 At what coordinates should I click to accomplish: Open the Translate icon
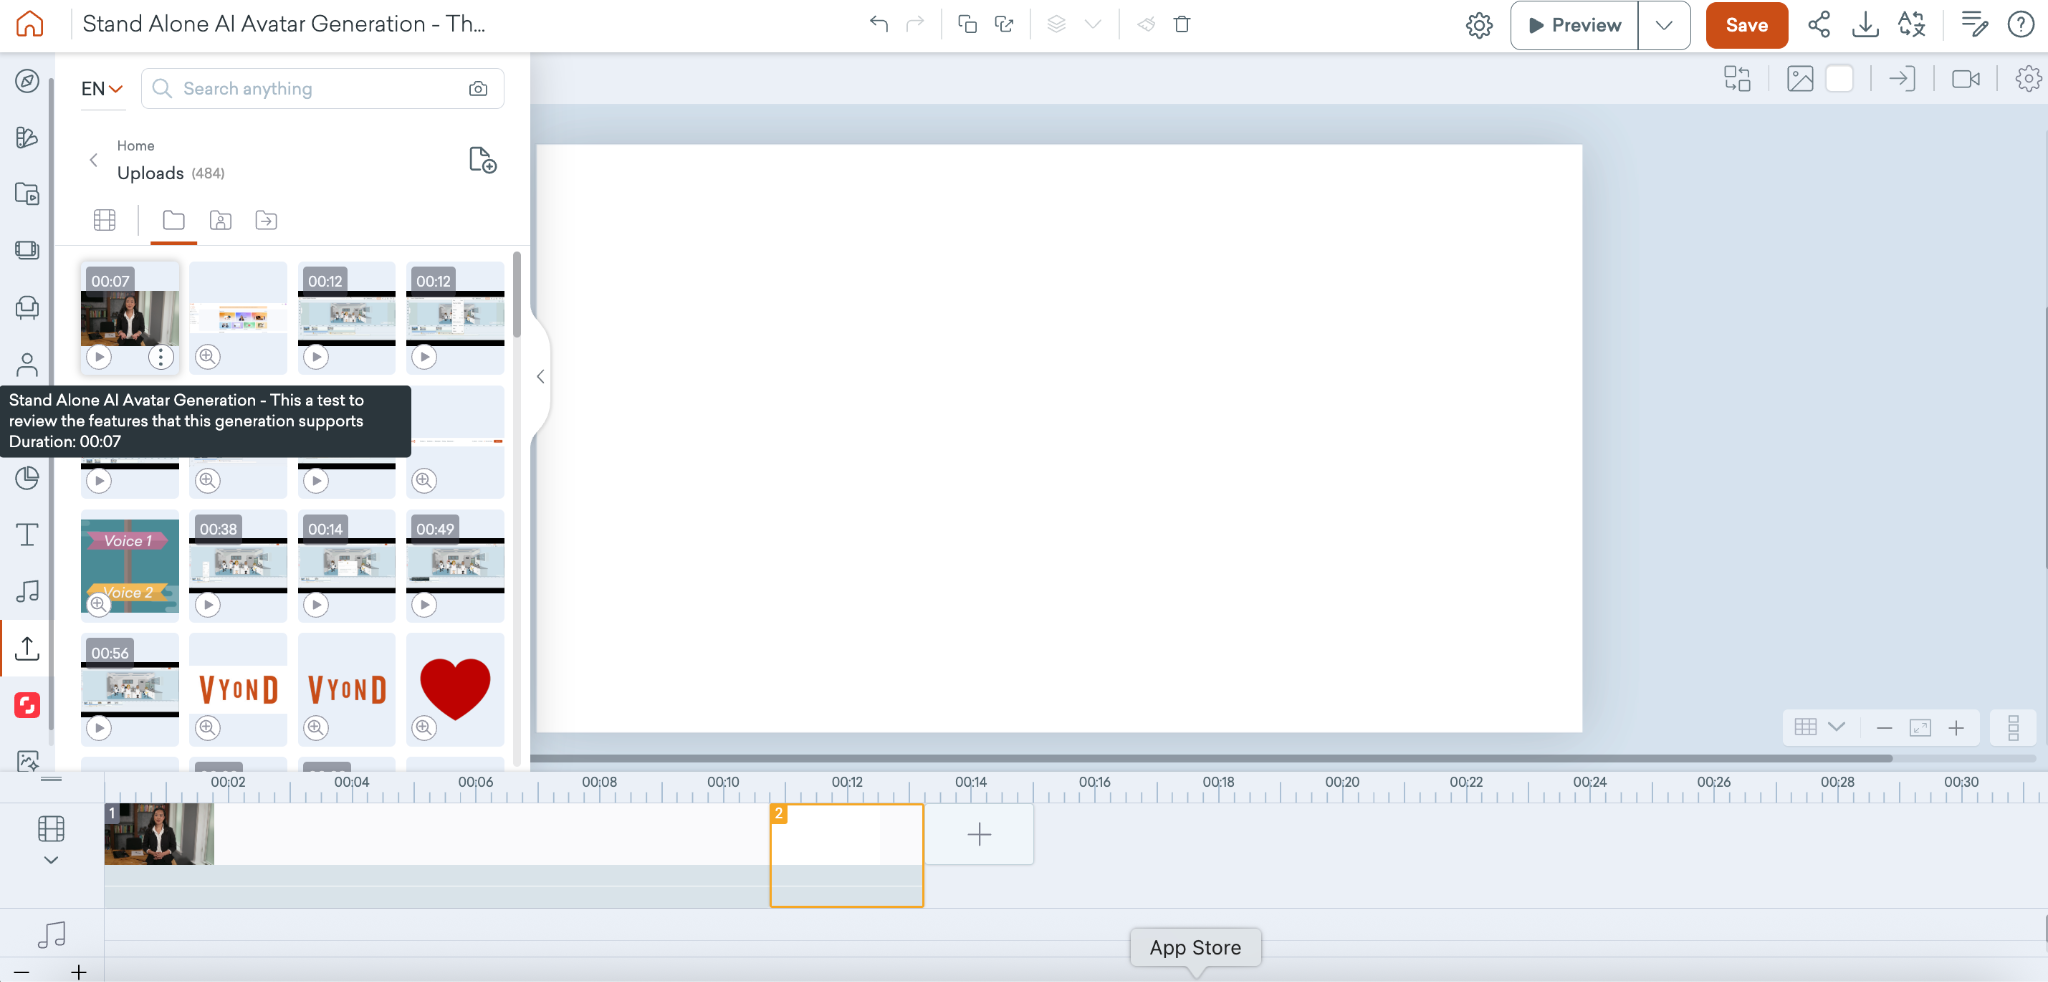pyautogui.click(x=1912, y=25)
